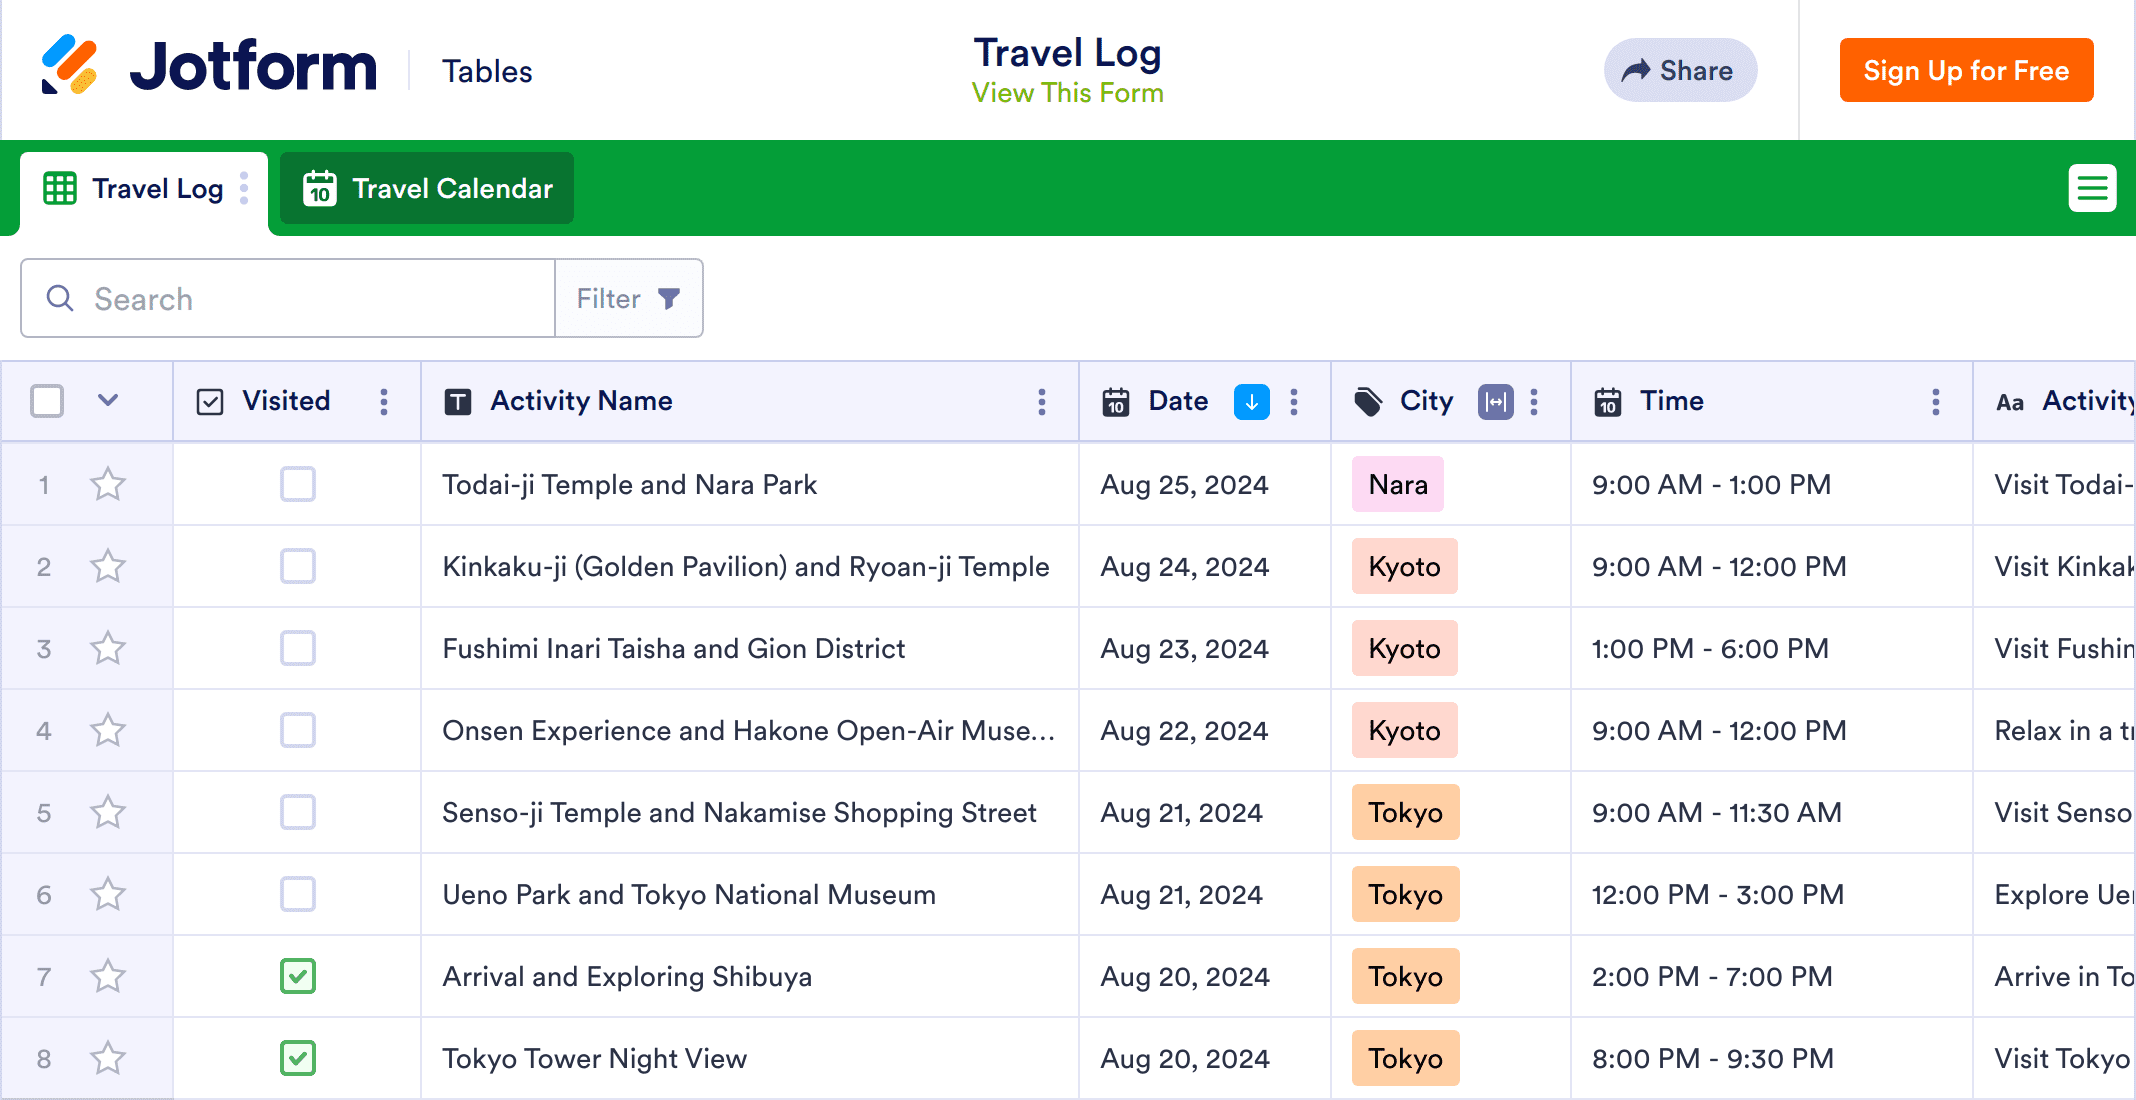Viewport: 2136px width, 1100px height.
Task: Tick the select-all rows checkbox
Action: point(47,401)
